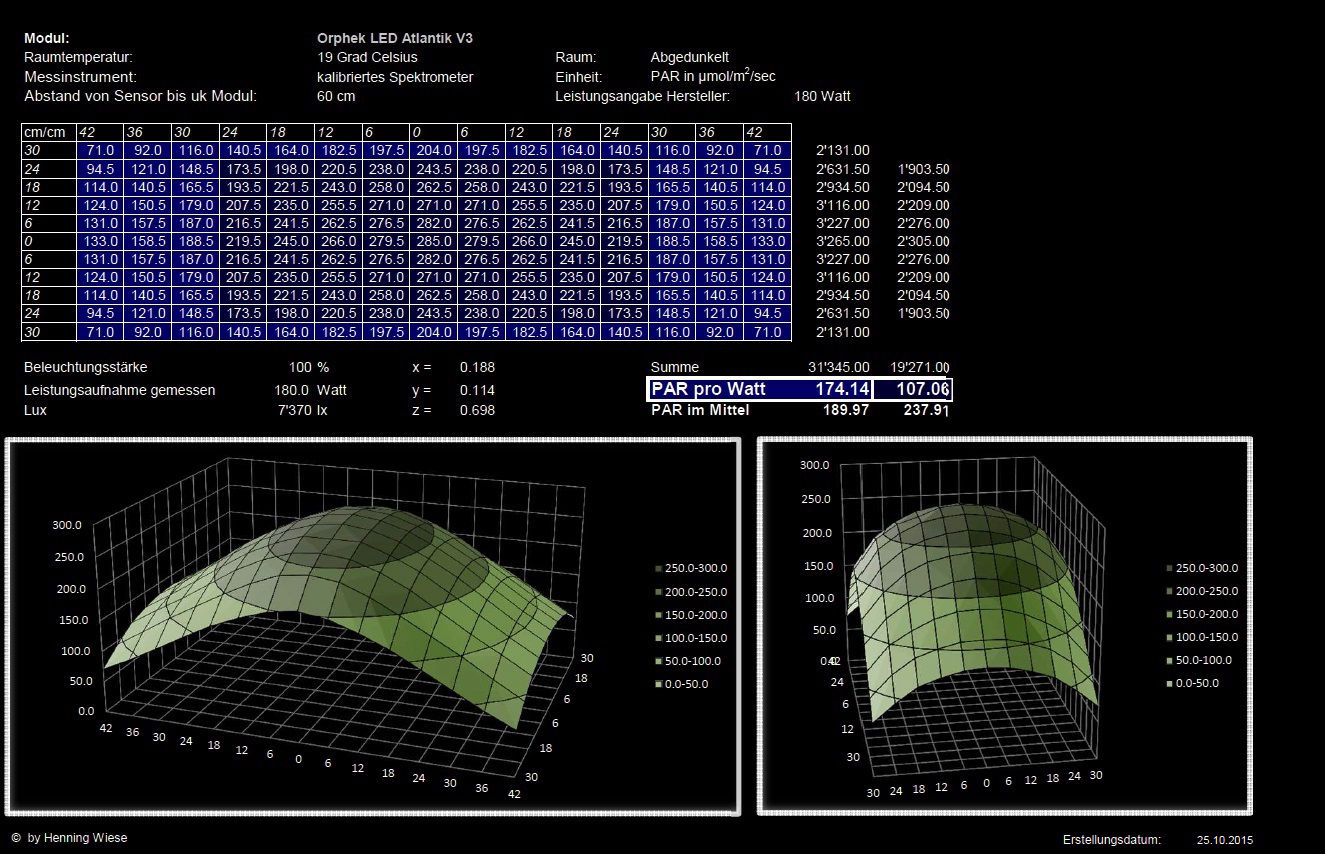Select the wide left 3D surface chart
The image size is (1325, 854).
(x=372, y=626)
